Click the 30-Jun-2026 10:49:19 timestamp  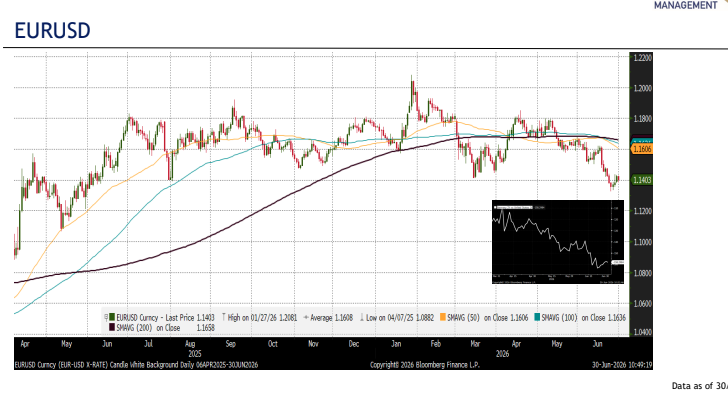pos(622,365)
